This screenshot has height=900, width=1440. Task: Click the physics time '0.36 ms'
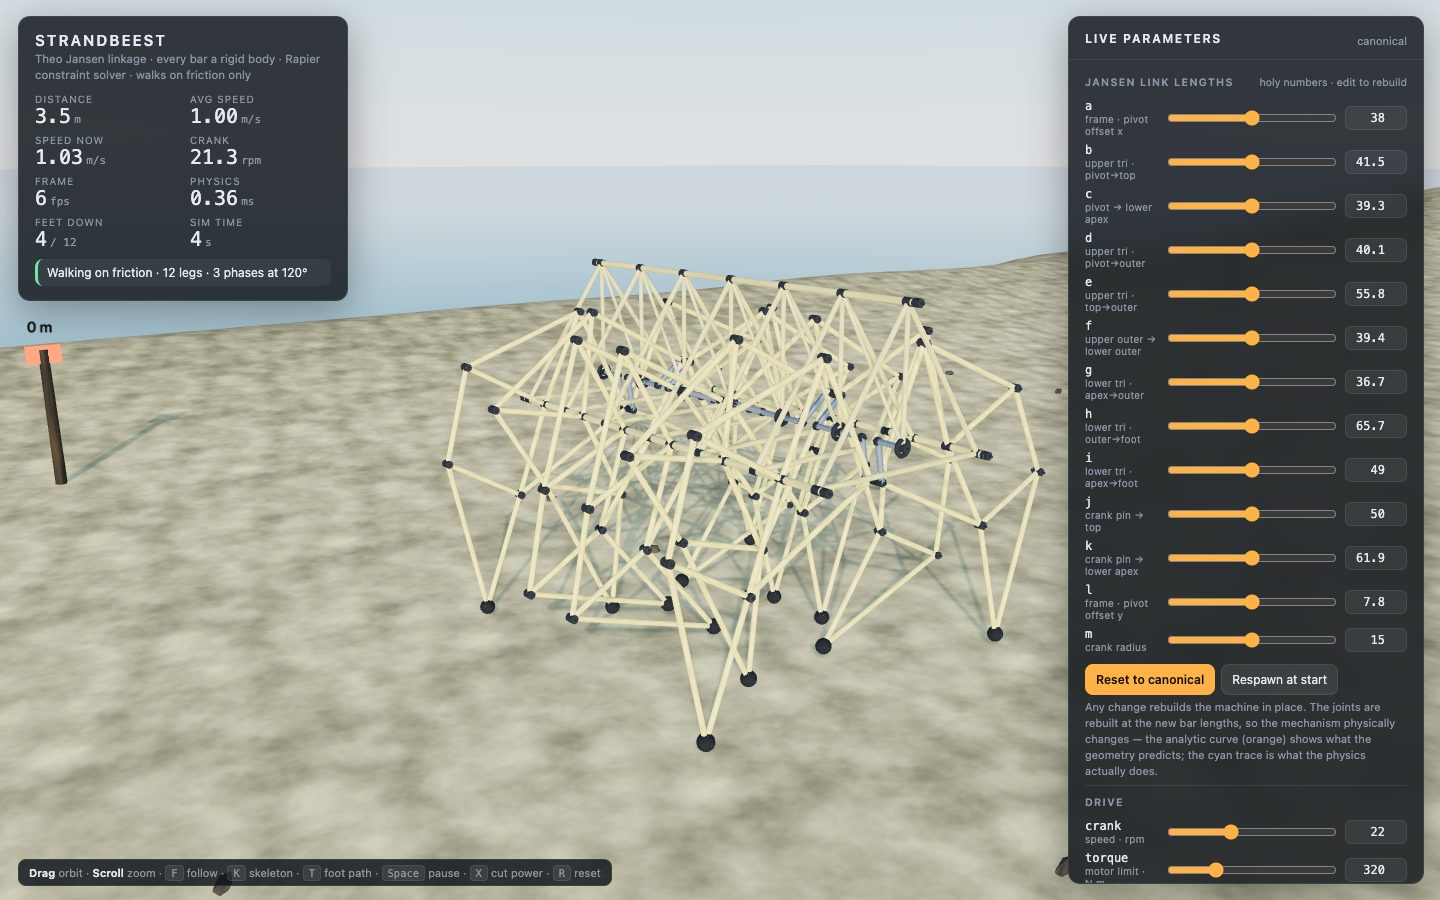[222, 198]
